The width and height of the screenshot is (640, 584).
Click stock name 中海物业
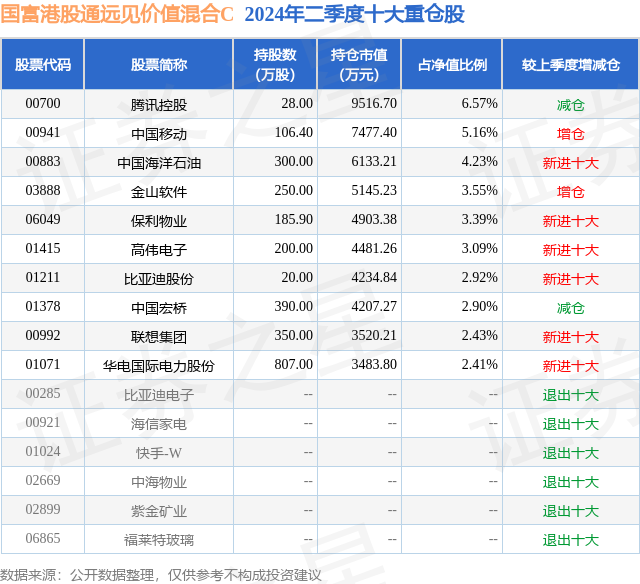pos(159,482)
